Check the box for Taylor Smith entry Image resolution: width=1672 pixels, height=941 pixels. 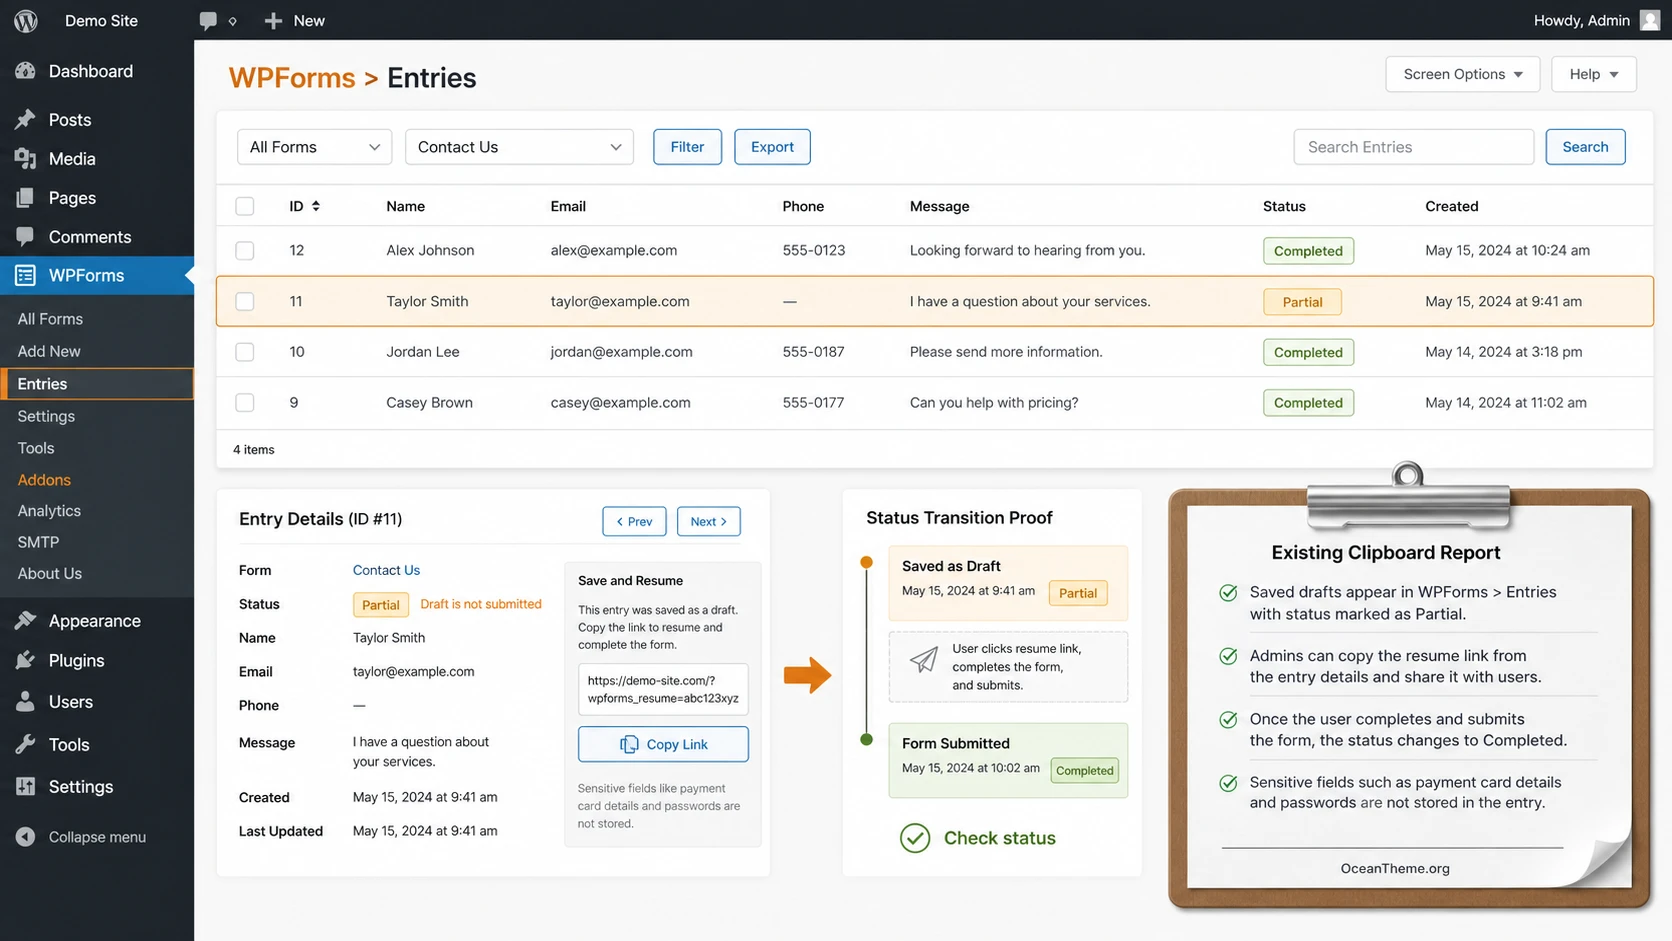(x=245, y=301)
